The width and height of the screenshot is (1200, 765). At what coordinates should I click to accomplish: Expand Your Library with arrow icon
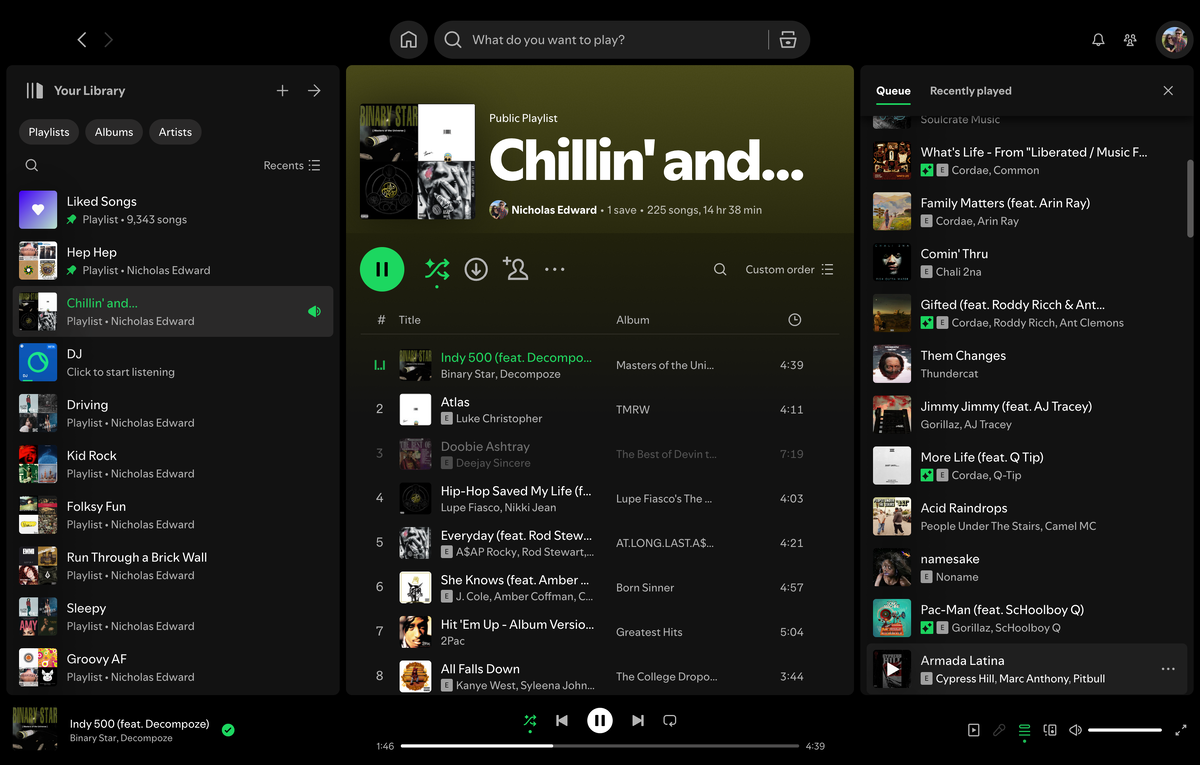pos(314,90)
